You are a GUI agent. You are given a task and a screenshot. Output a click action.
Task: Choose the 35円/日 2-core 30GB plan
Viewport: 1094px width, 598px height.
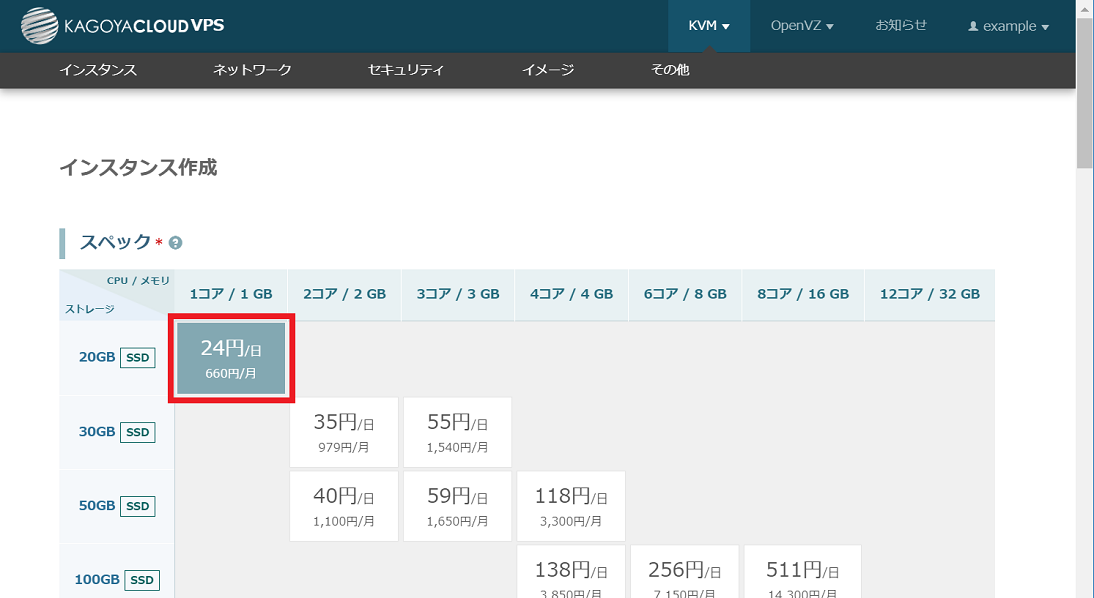[x=344, y=432]
